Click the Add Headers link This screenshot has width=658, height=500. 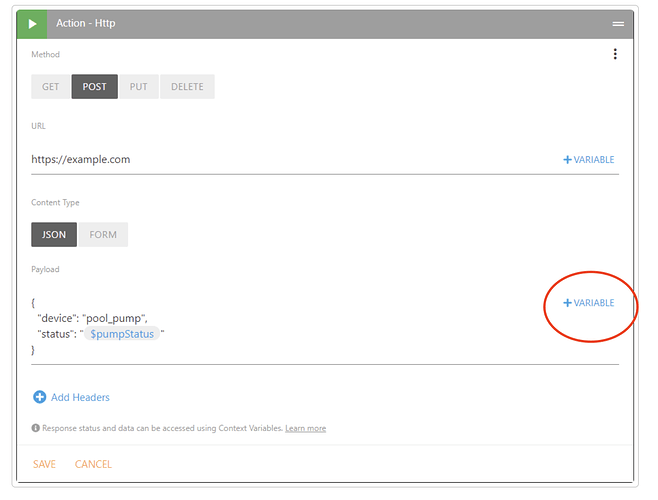coord(80,397)
